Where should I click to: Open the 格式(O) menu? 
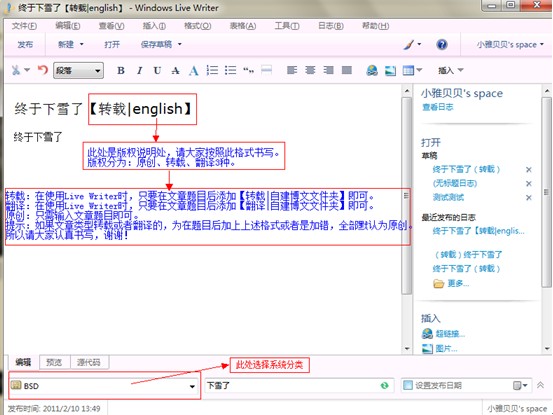point(198,26)
